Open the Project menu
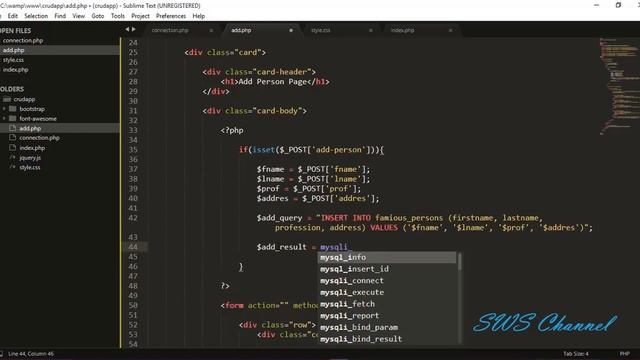The width and height of the screenshot is (640, 360). [140, 16]
